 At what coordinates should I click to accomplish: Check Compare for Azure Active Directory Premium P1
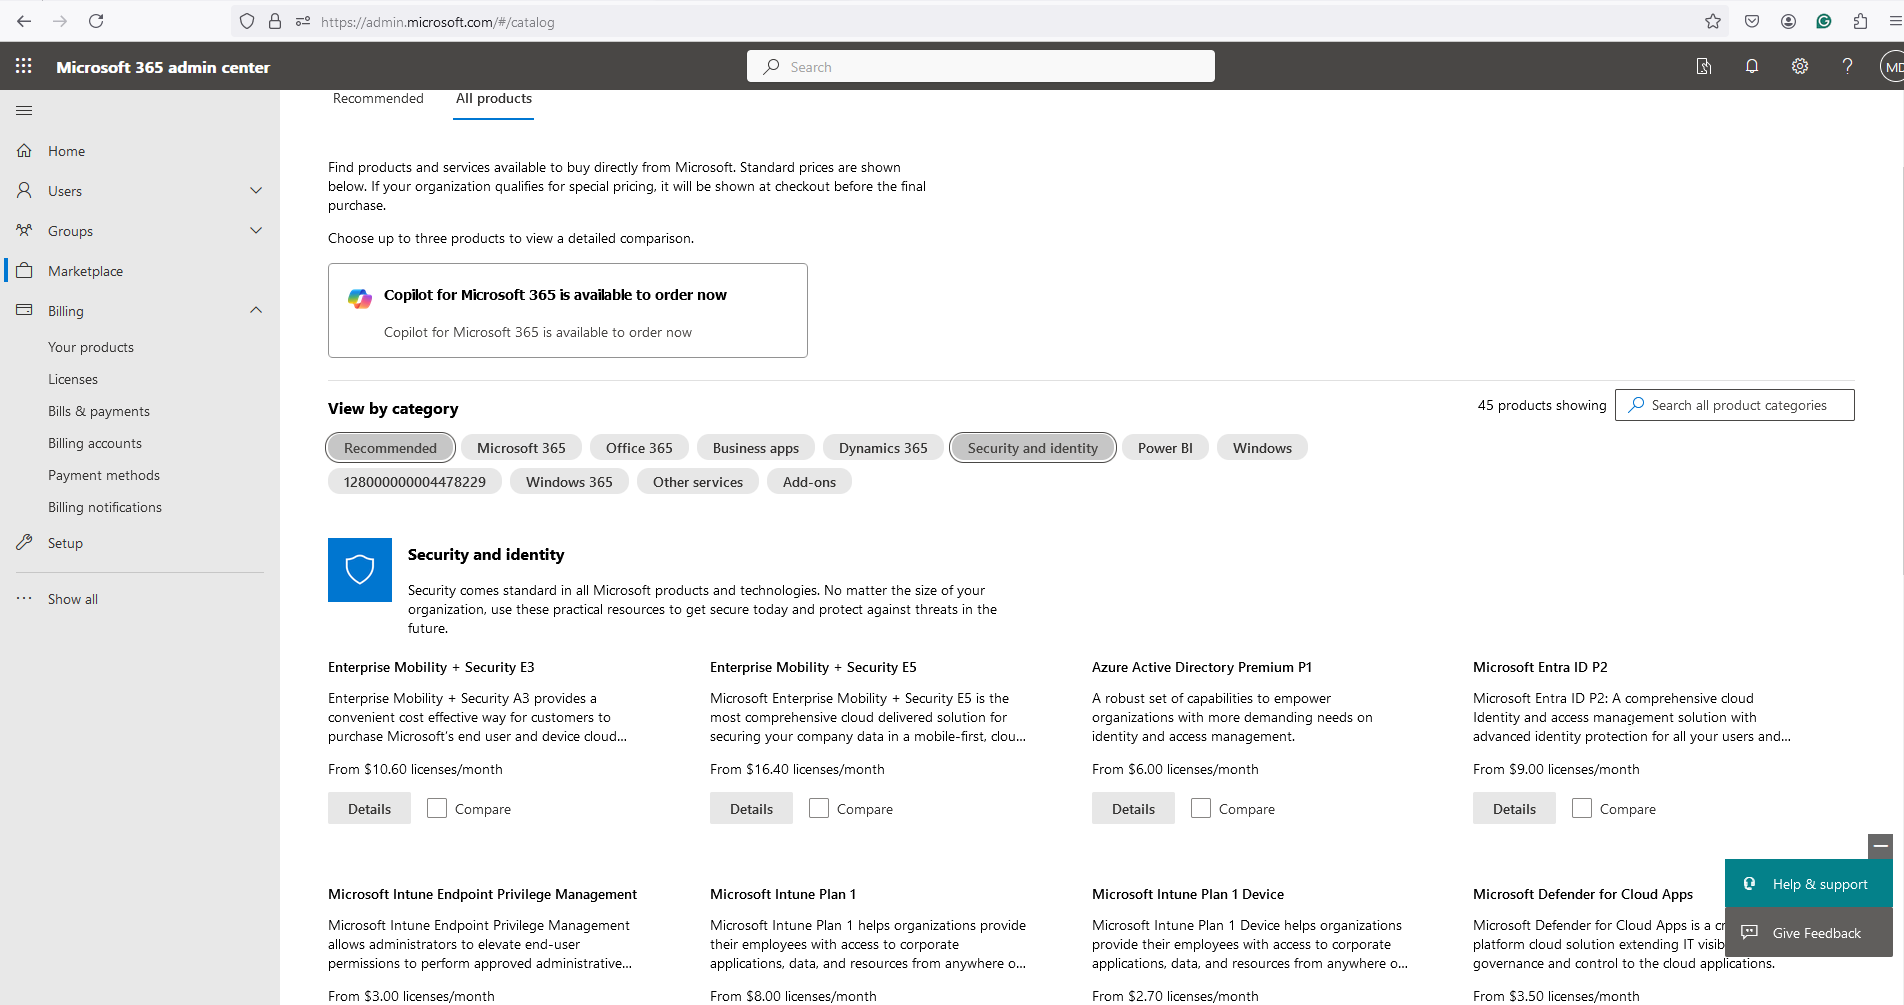1201,808
